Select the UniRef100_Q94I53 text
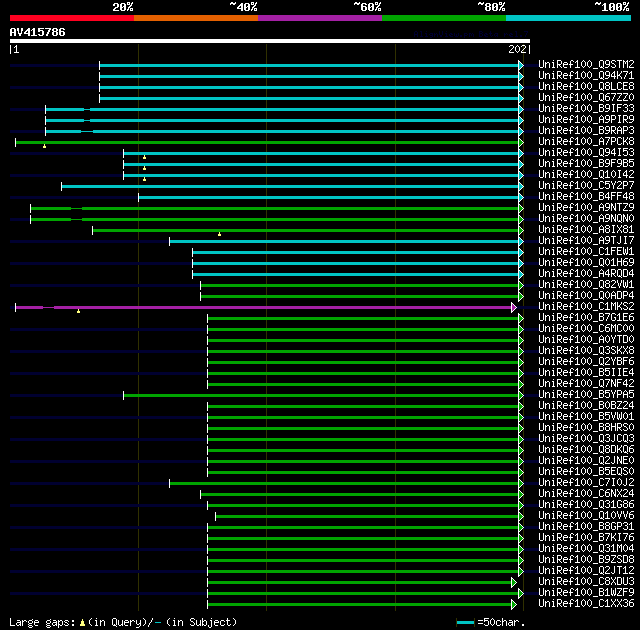Screen dimensions: 640x630 (x=586, y=153)
